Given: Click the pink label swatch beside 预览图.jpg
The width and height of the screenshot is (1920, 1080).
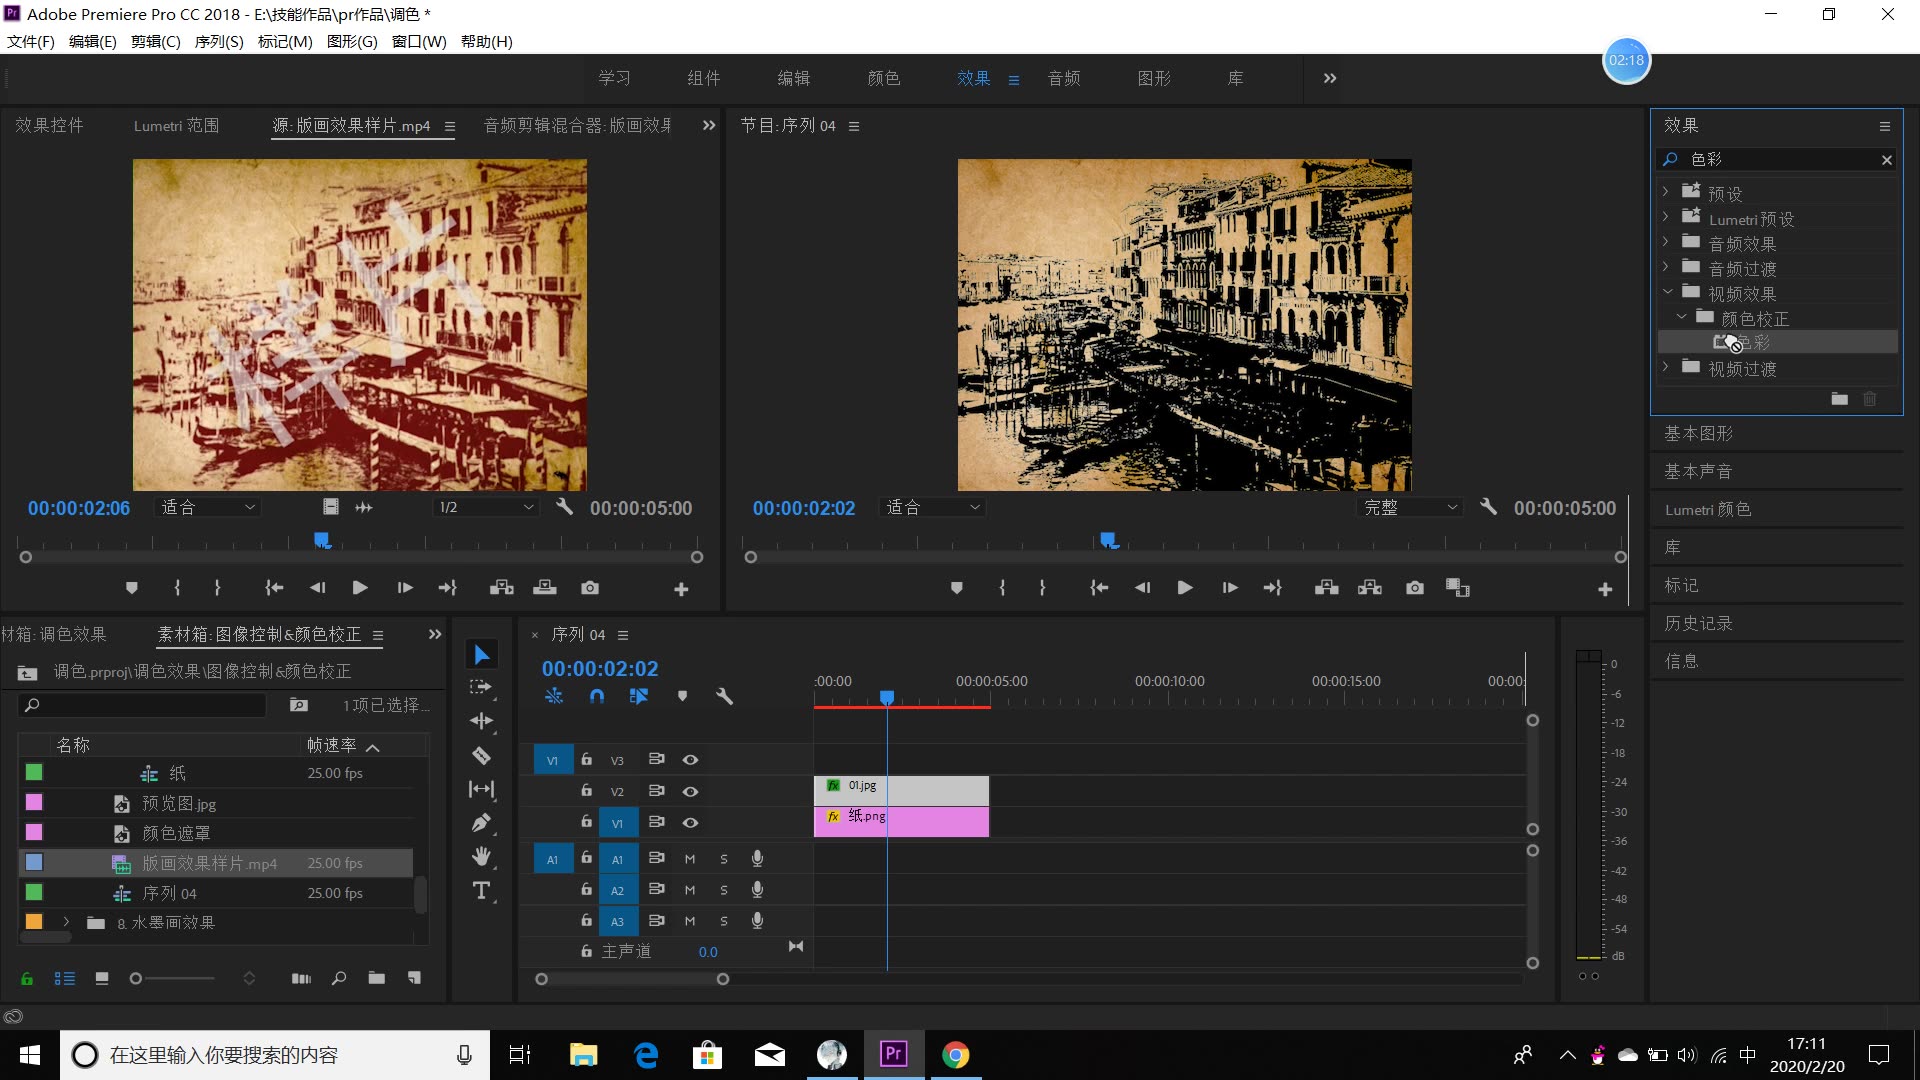Looking at the screenshot, I should (x=33, y=802).
